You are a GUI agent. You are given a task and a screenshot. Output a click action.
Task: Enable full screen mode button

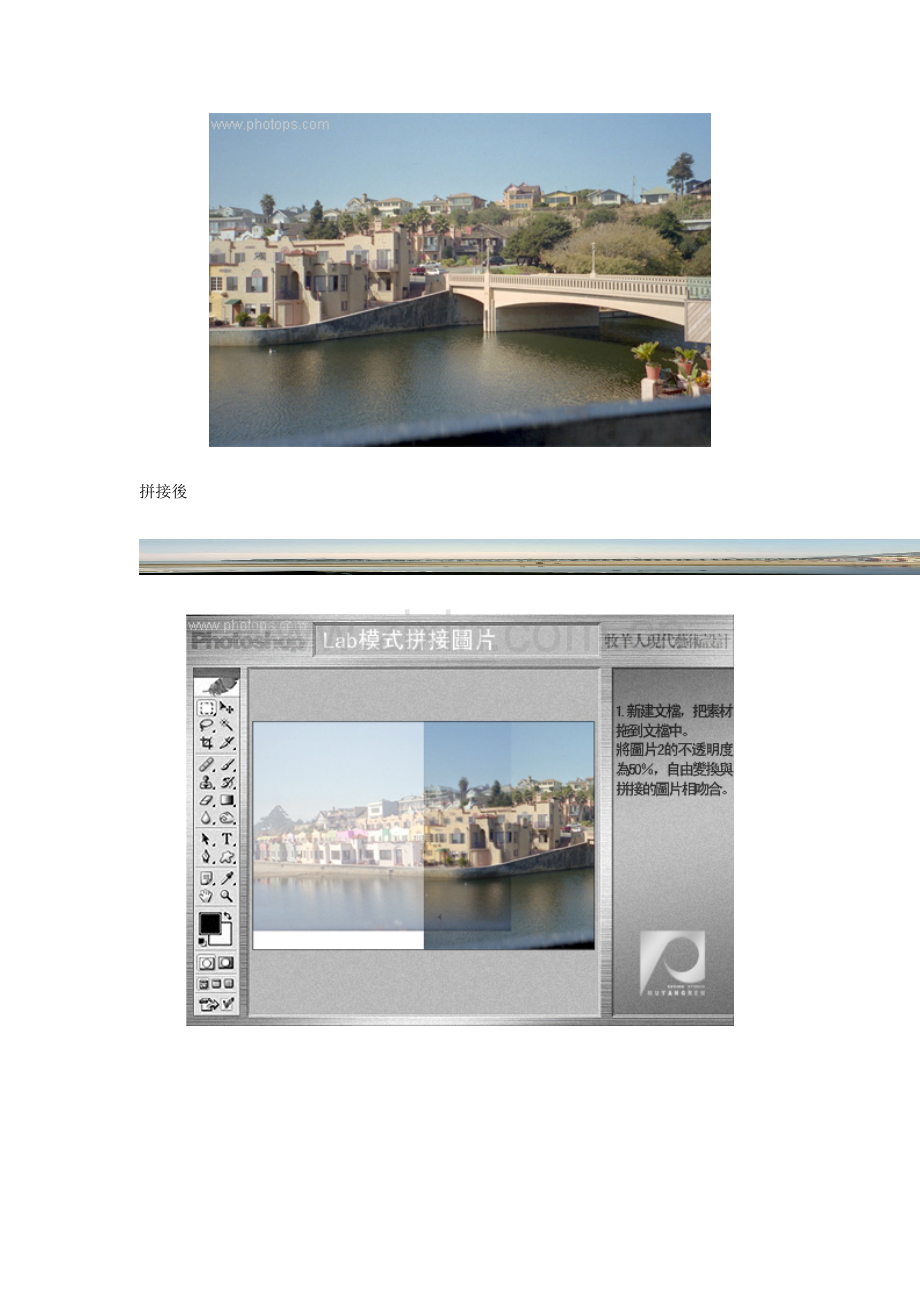[229, 984]
